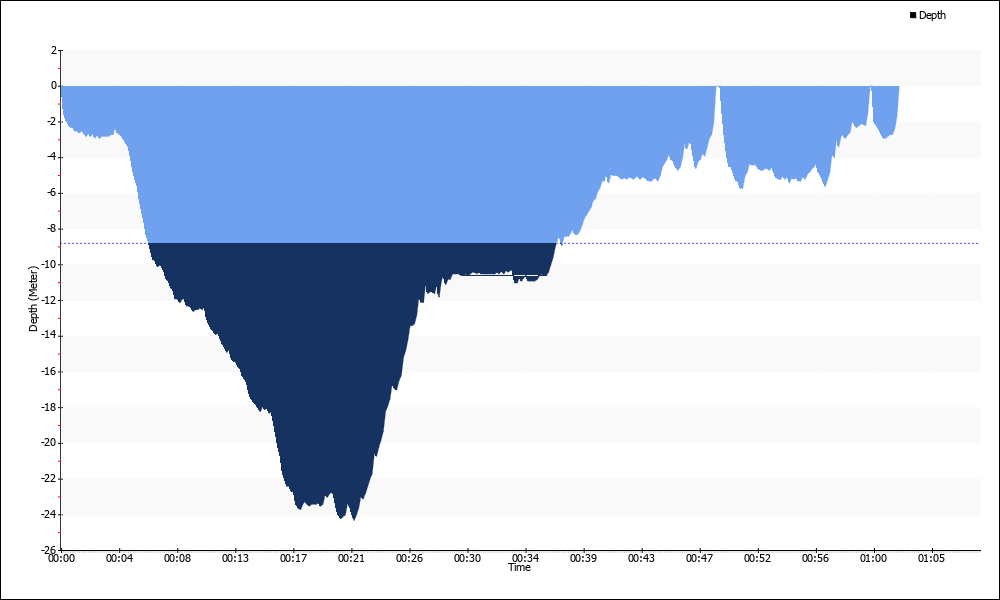Click the 'Depth (Meter)' axis title
Screen dimensions: 1000x600
(x=33, y=299)
